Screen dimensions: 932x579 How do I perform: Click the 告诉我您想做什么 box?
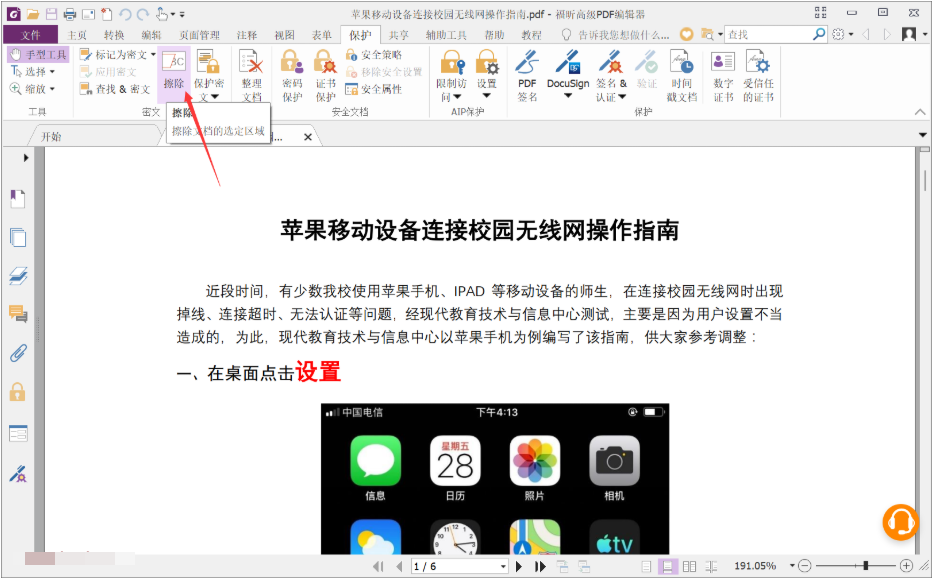tap(615, 35)
